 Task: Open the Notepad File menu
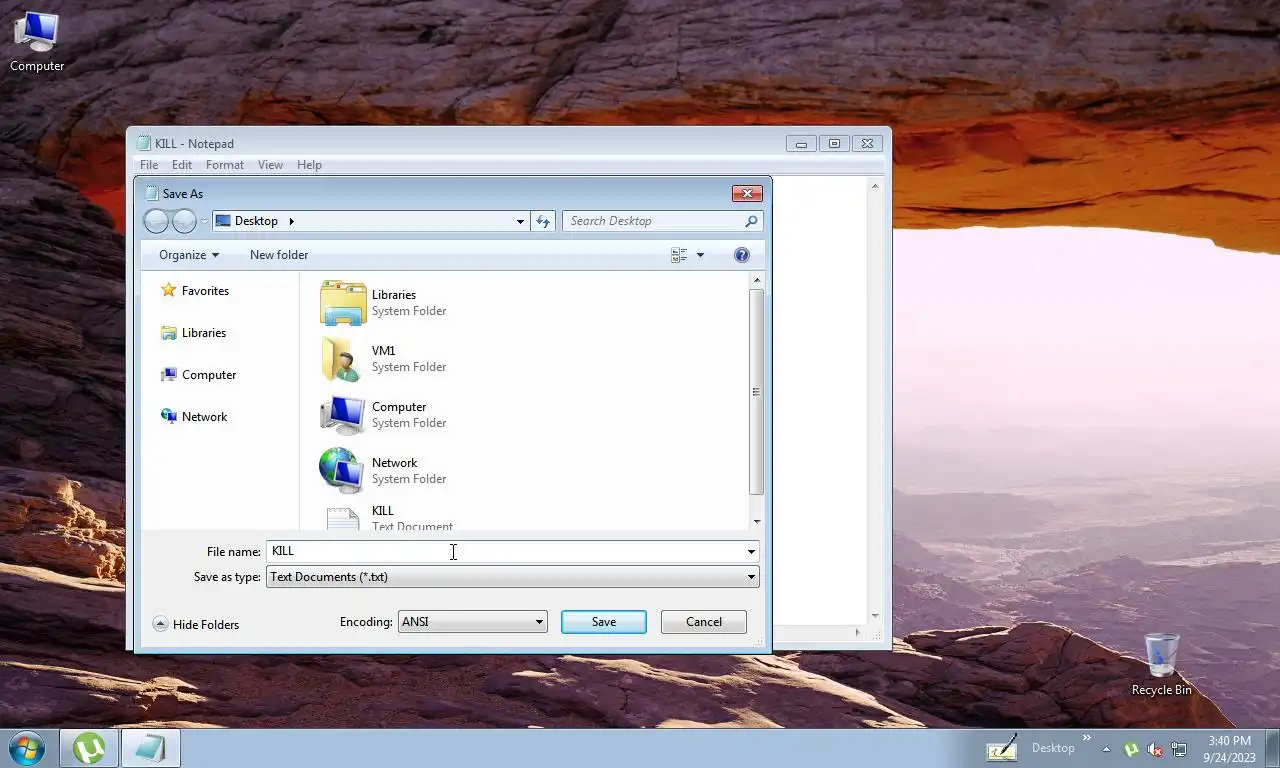pos(149,165)
